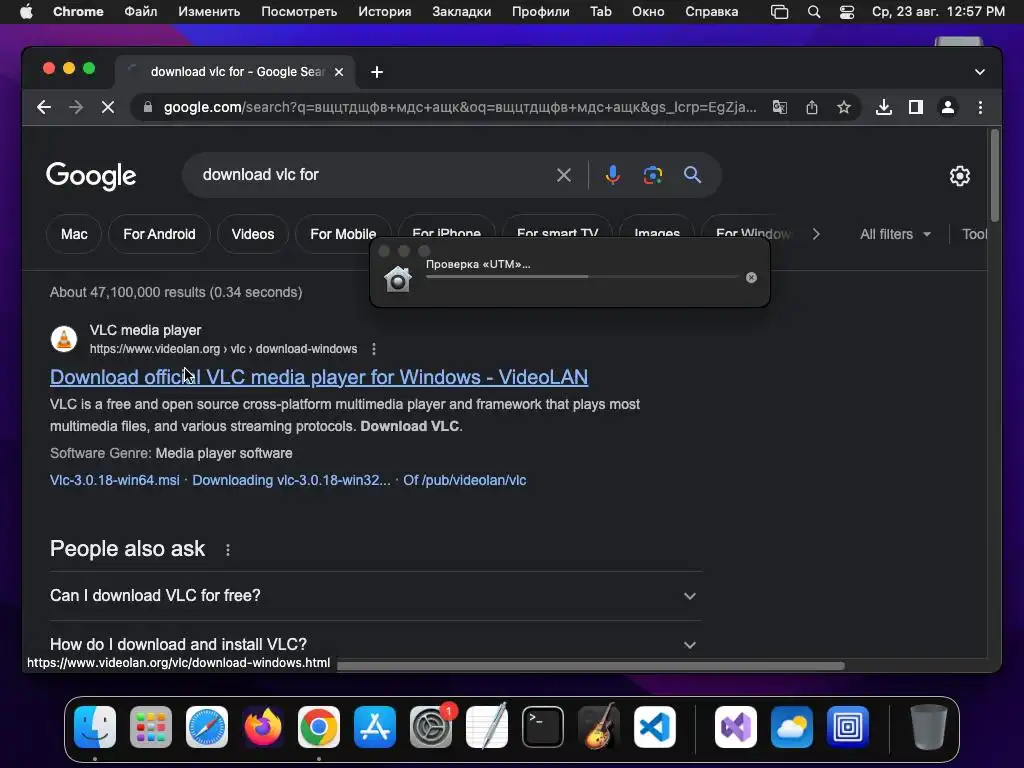
Task: Launch Safari from the Dock
Action: click(207, 727)
